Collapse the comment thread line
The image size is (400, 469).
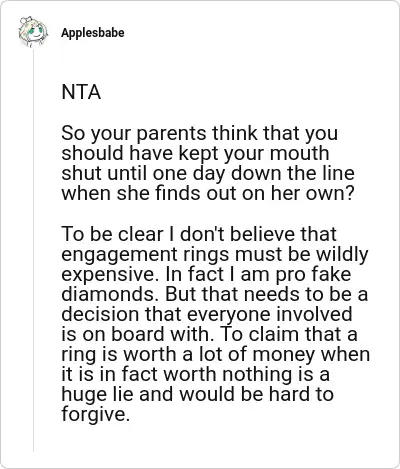click(33, 250)
